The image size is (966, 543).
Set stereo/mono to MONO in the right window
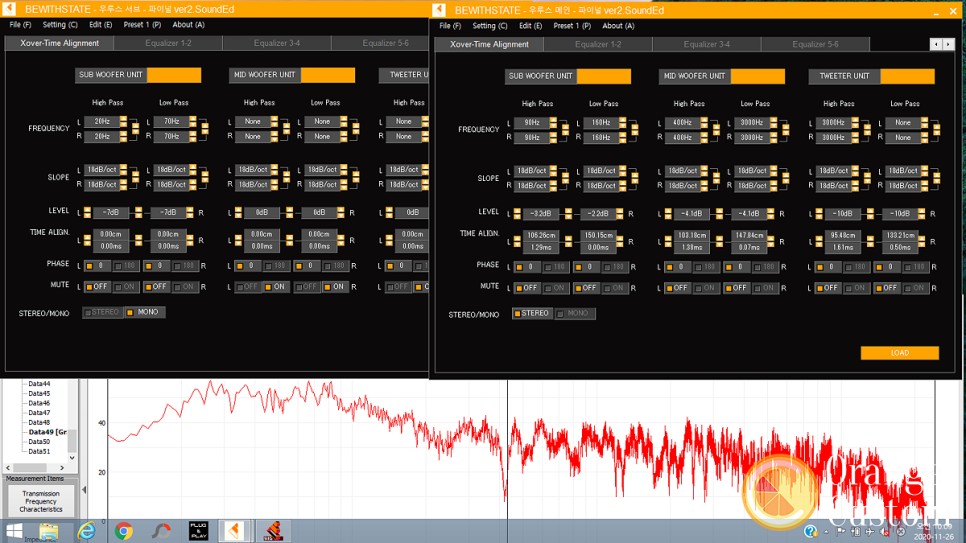[574, 314]
